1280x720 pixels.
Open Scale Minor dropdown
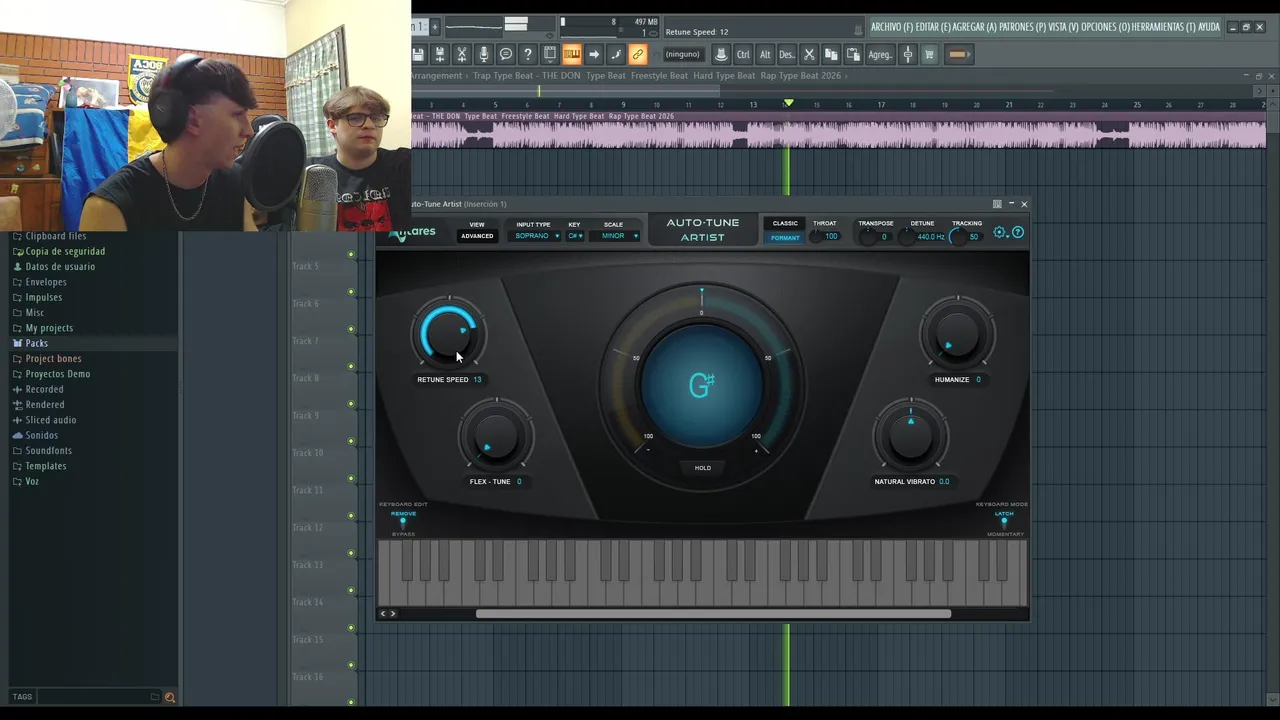point(615,236)
